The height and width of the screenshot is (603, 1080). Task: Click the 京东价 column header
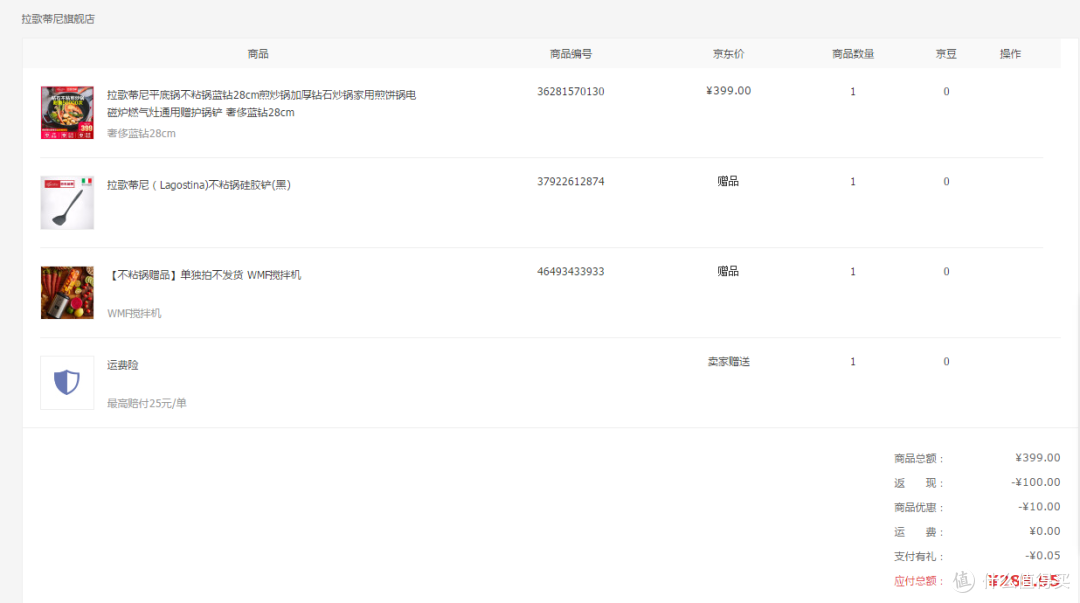point(729,54)
